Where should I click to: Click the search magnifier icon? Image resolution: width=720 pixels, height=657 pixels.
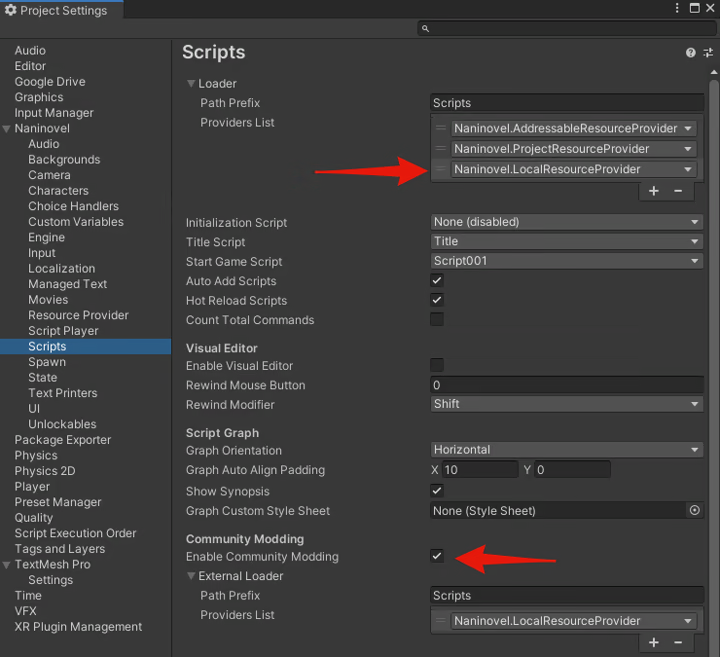pyautogui.click(x=425, y=28)
